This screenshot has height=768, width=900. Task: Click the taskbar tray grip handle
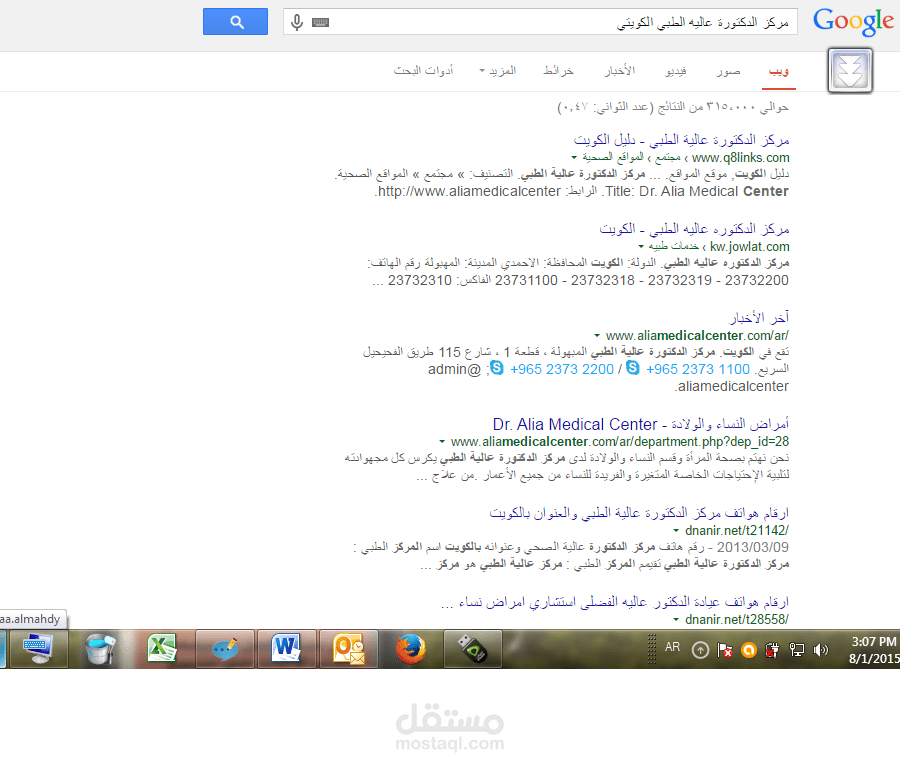[x=651, y=649]
